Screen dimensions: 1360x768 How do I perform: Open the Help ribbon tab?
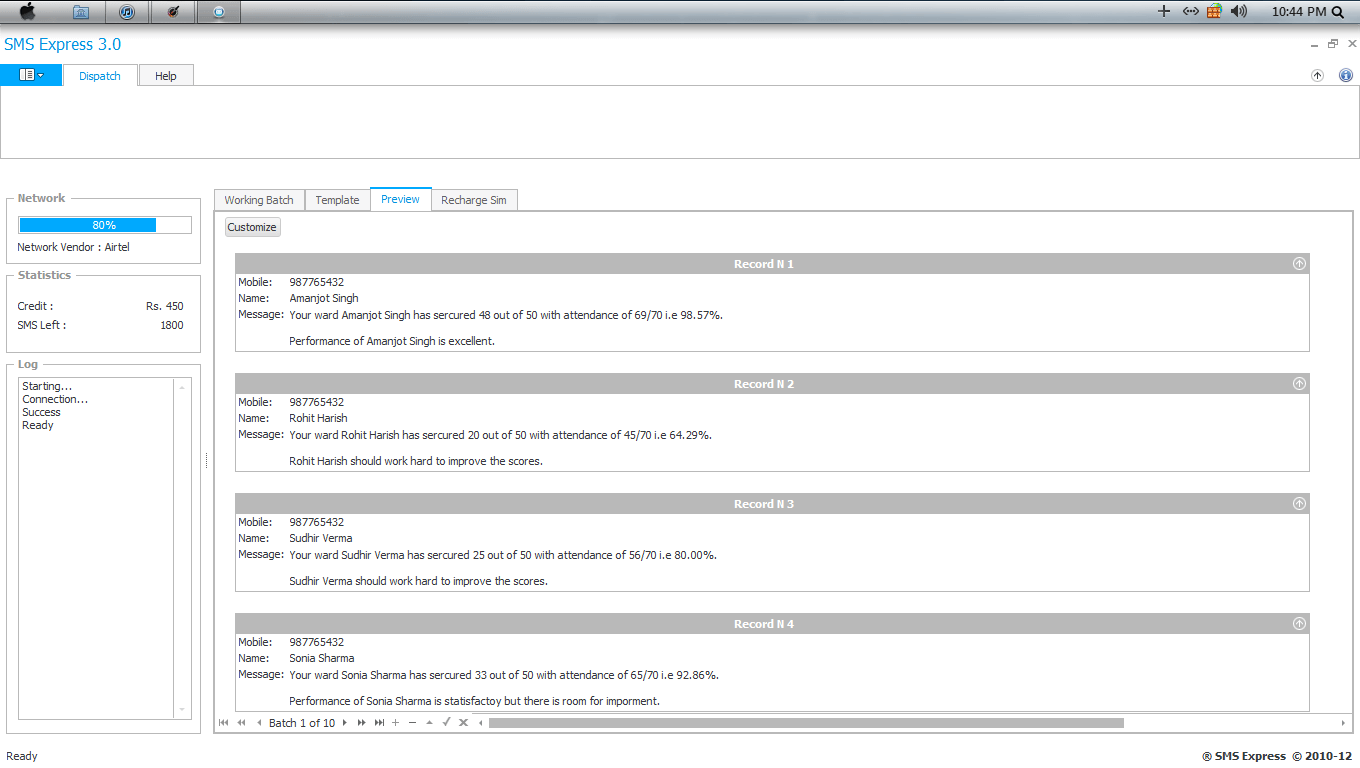pos(166,76)
